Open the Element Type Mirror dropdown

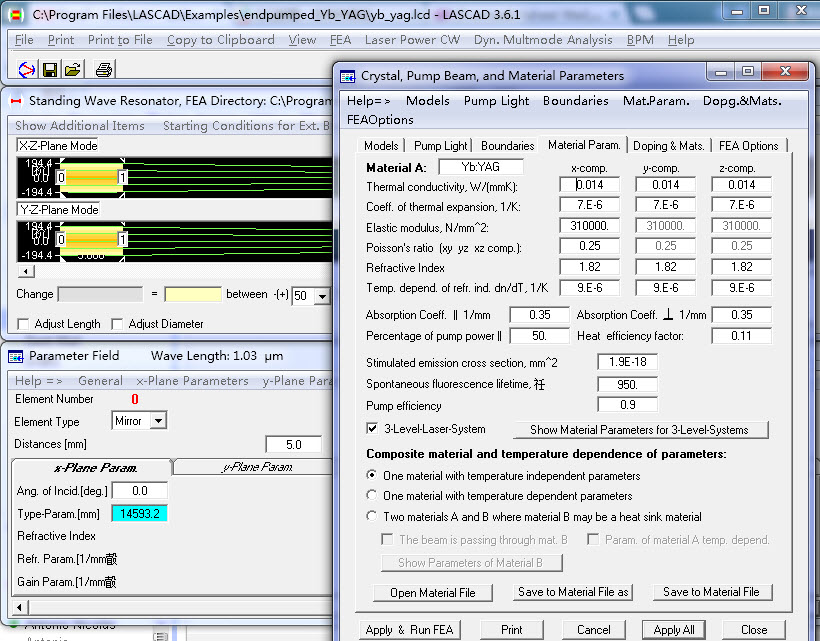158,421
